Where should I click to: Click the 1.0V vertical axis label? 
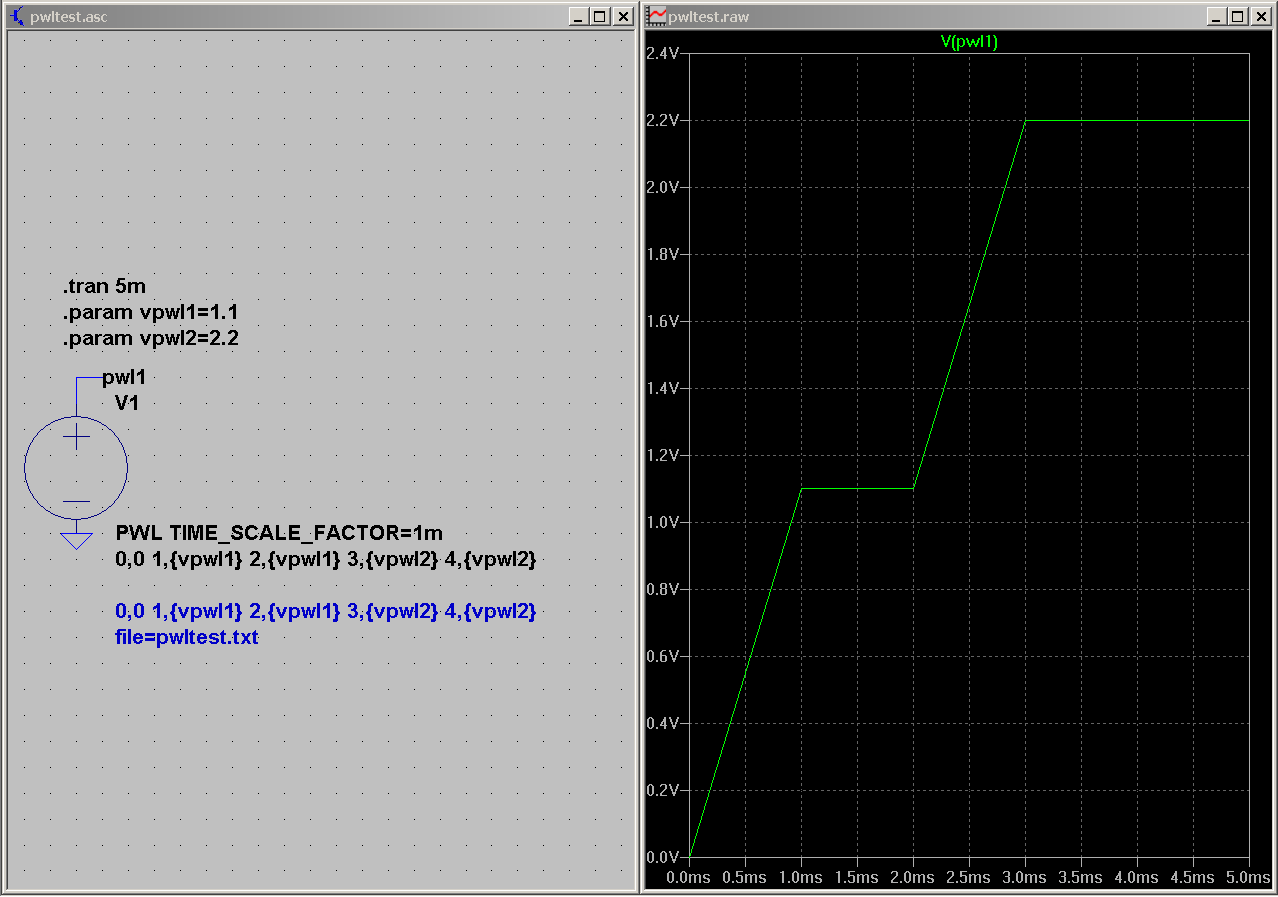click(x=663, y=522)
